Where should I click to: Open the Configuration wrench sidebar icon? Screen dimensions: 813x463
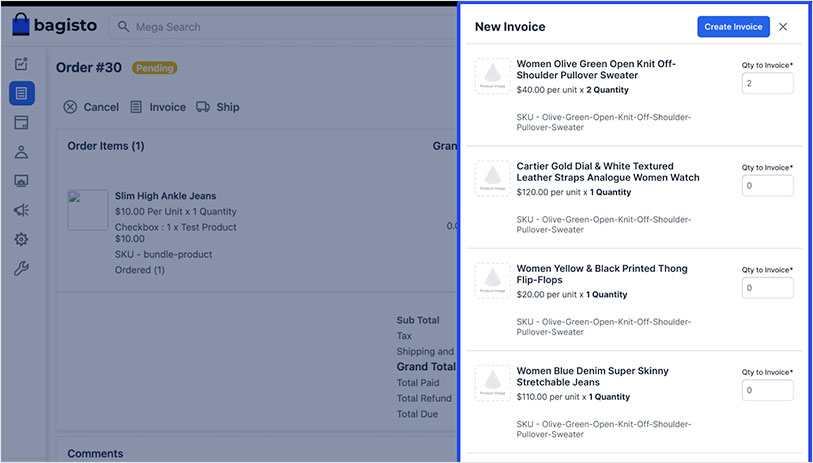coord(21,268)
